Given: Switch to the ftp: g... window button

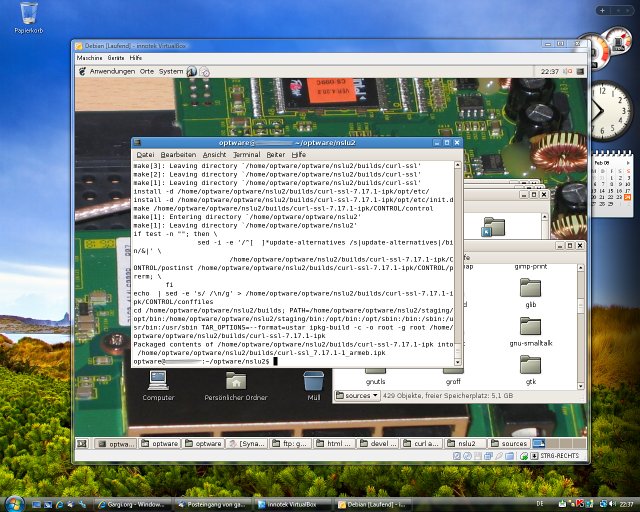Looking at the screenshot, I should 291,443.
